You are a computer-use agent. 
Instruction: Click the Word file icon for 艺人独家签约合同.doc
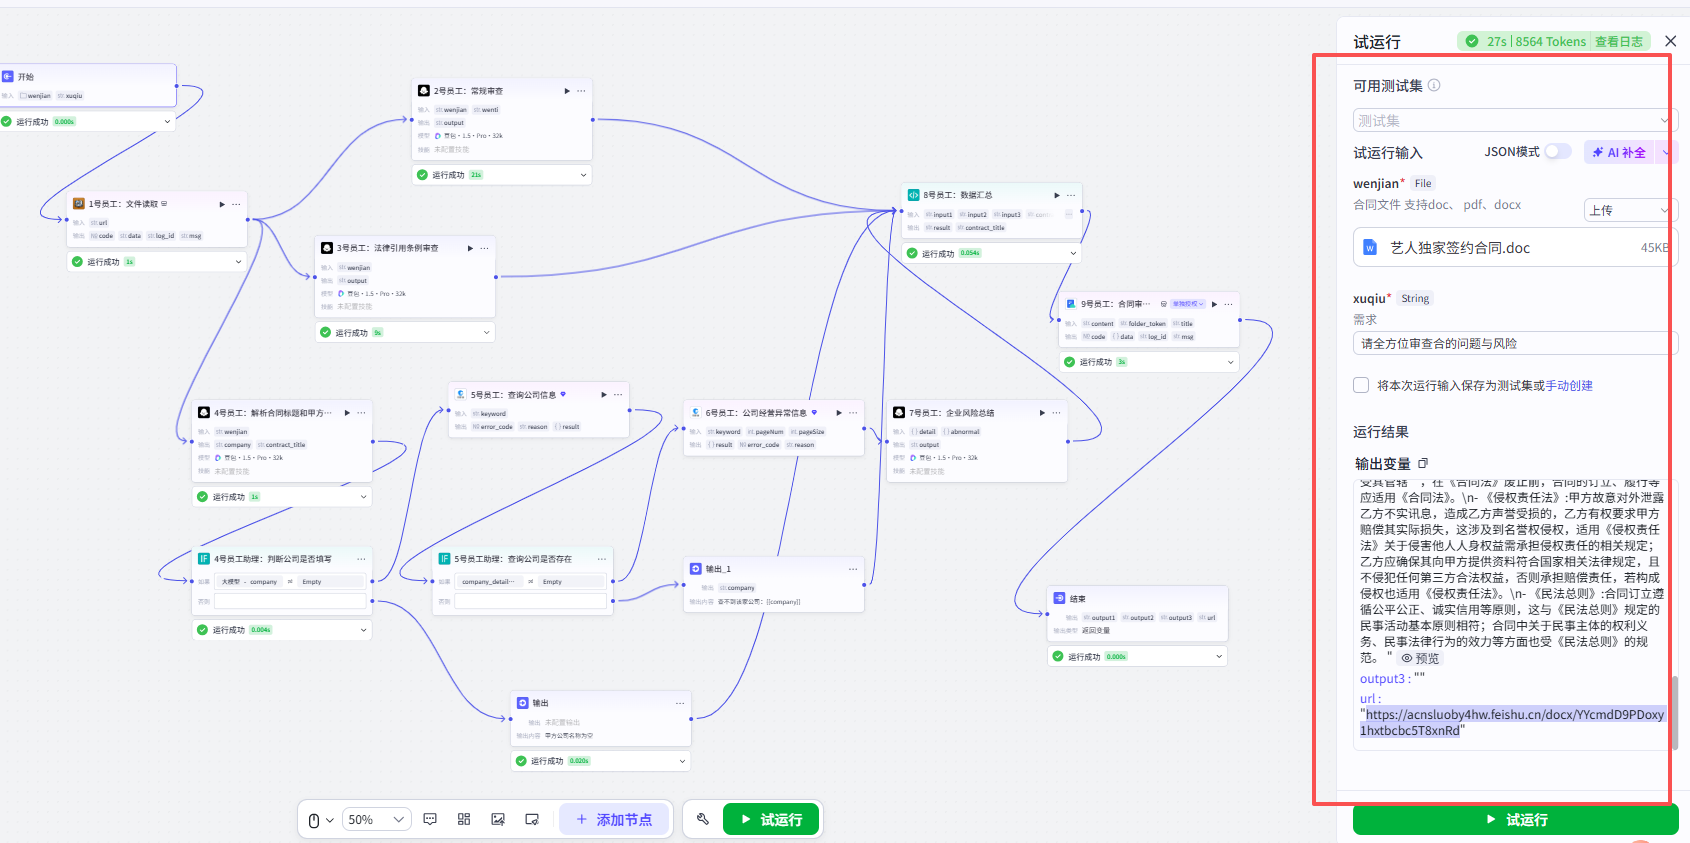click(x=1370, y=248)
